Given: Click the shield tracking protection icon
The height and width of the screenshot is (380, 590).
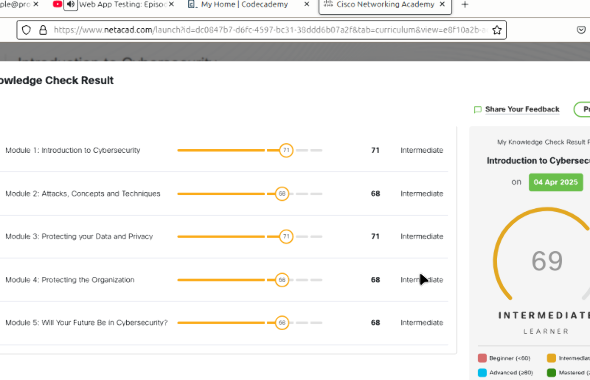Looking at the screenshot, I should point(26,30).
